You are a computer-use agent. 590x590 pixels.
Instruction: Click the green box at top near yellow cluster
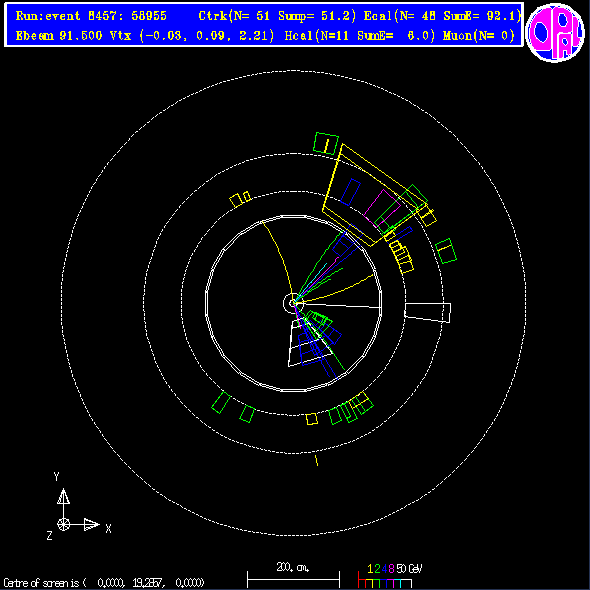[x=326, y=143]
